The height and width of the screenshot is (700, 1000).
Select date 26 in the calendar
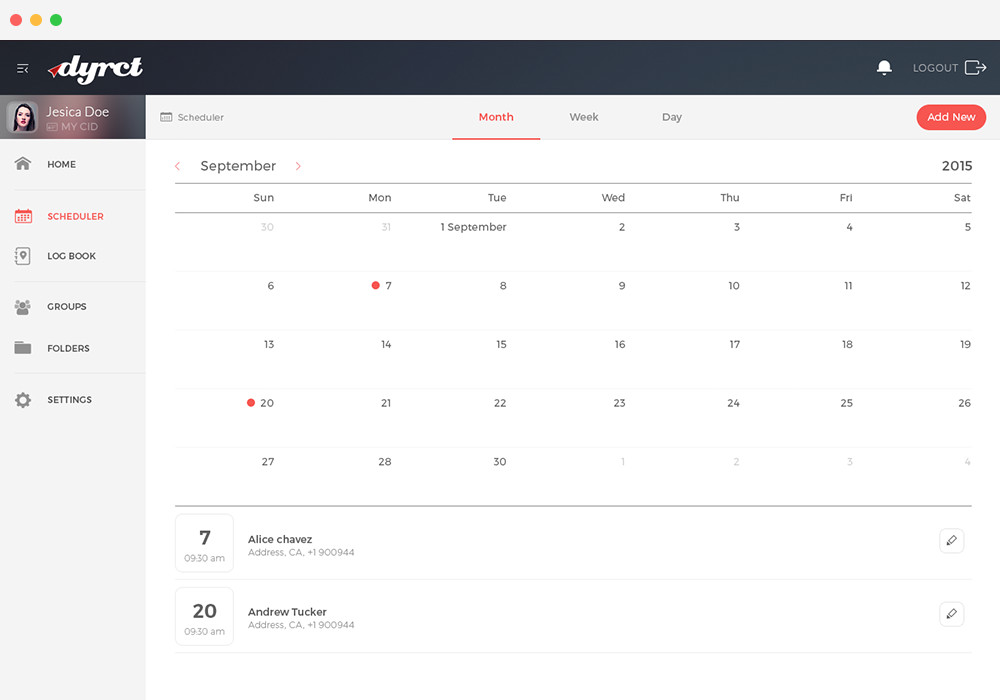964,403
